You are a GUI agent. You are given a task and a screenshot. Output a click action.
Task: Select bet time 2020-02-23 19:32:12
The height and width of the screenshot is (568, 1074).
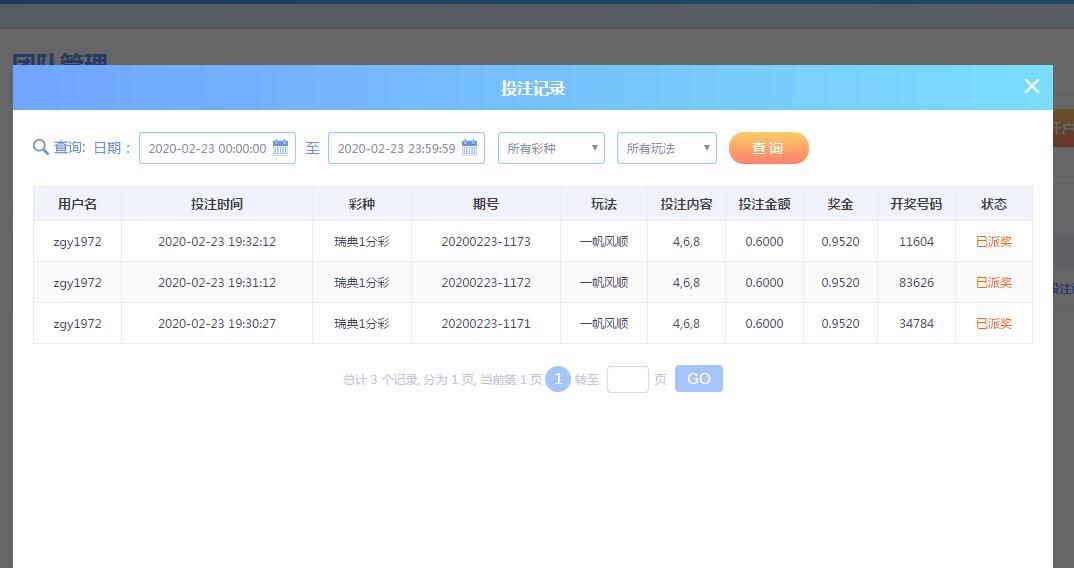[x=217, y=242]
